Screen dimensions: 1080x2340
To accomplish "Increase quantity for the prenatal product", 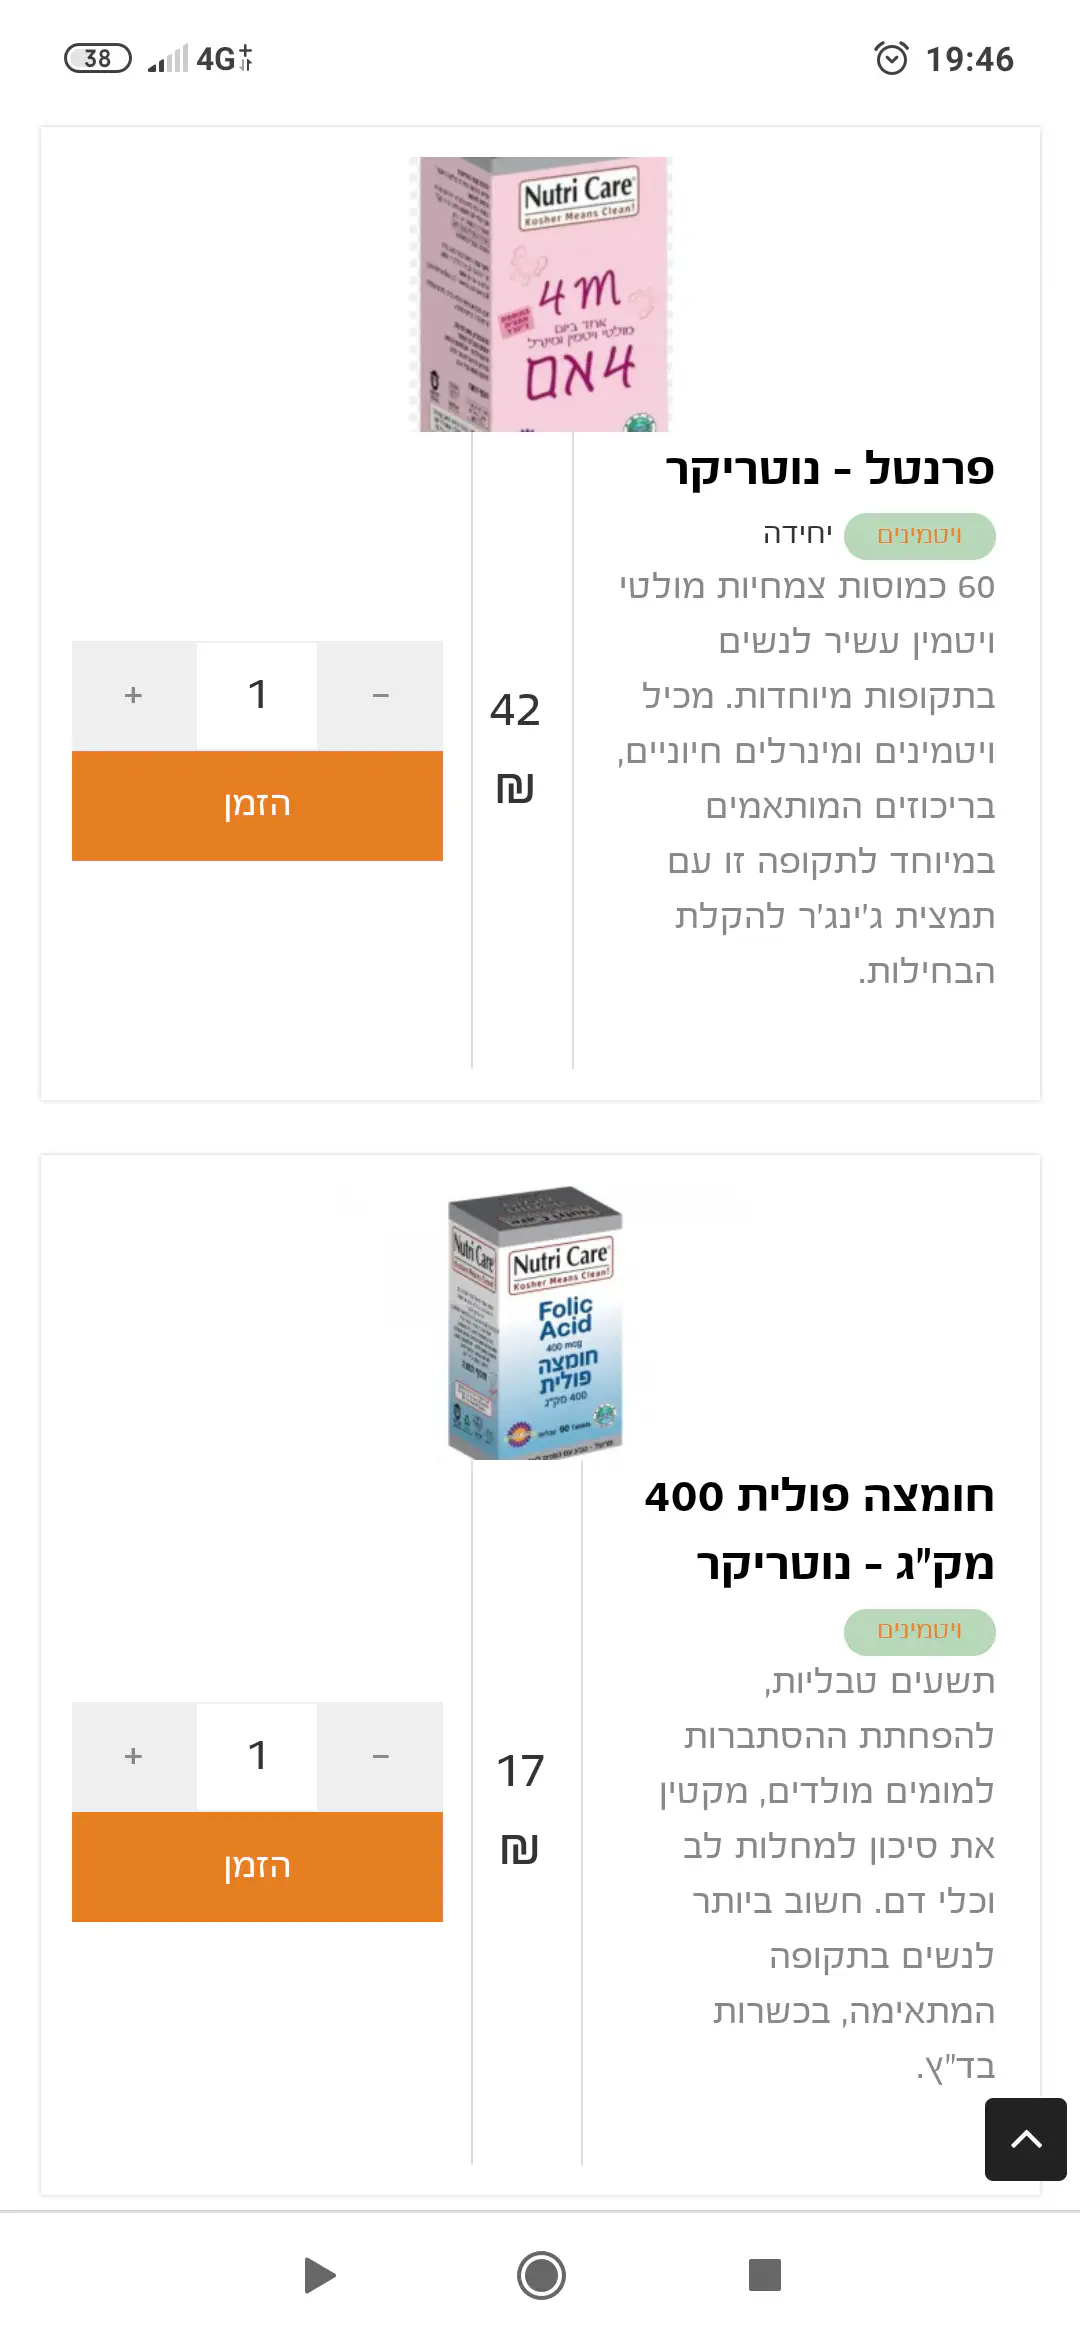I will pos(134,695).
